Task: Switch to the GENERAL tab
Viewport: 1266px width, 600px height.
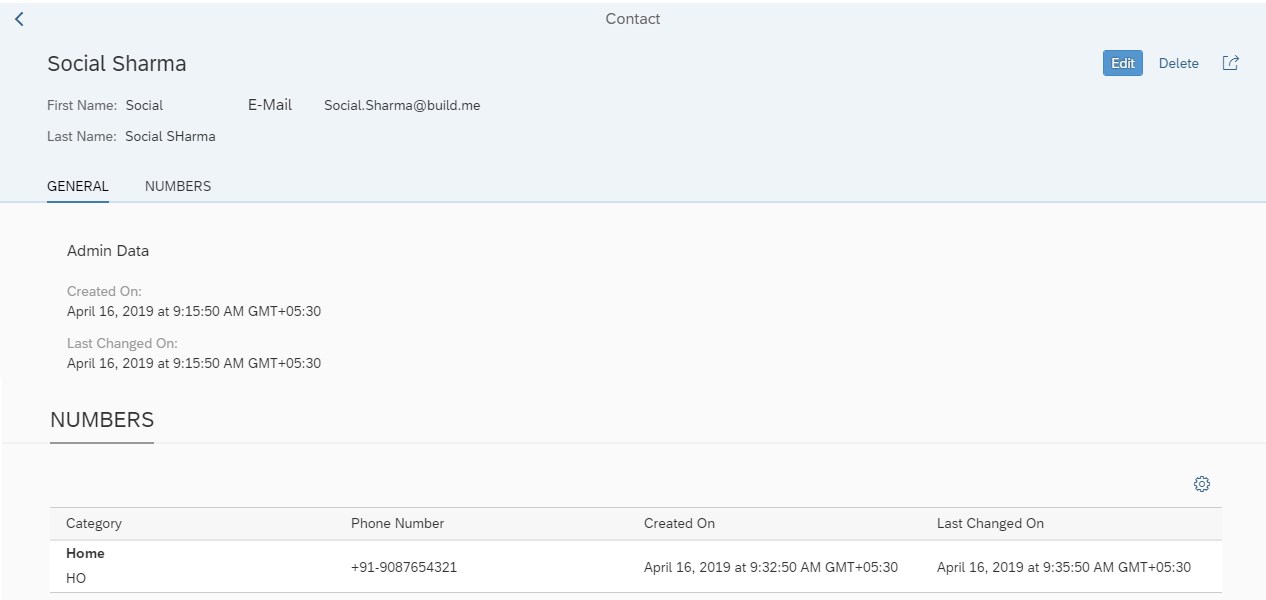Action: [x=78, y=186]
